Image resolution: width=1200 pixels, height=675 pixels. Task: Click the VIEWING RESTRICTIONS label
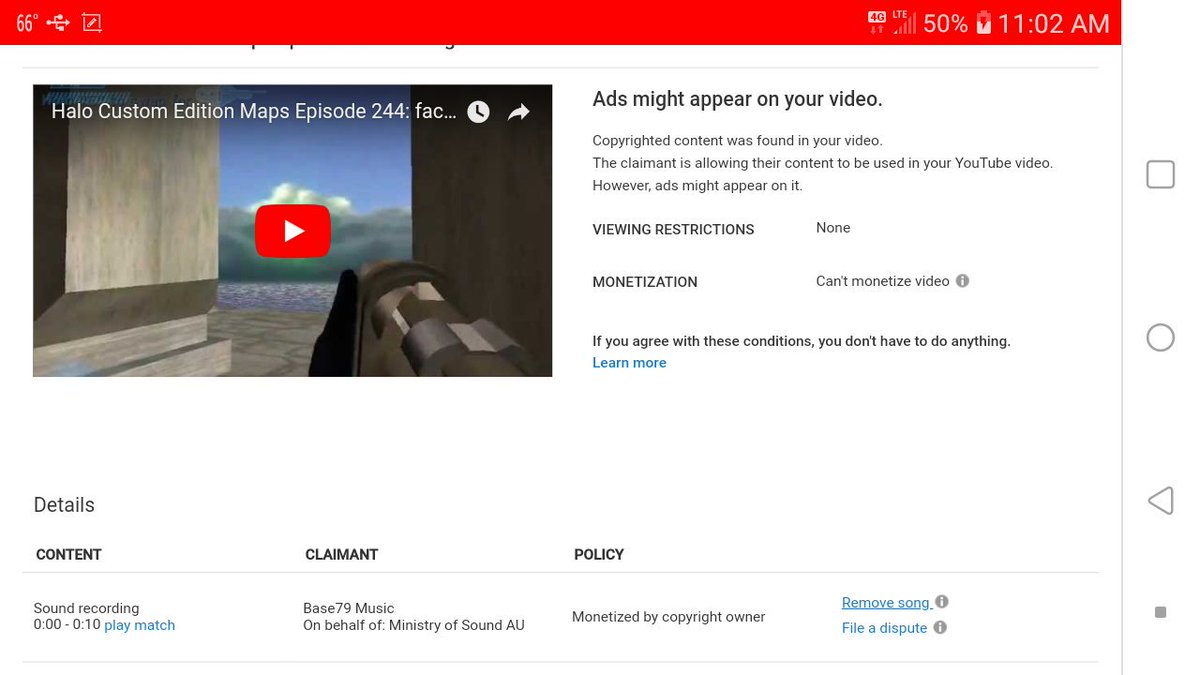[673, 229]
